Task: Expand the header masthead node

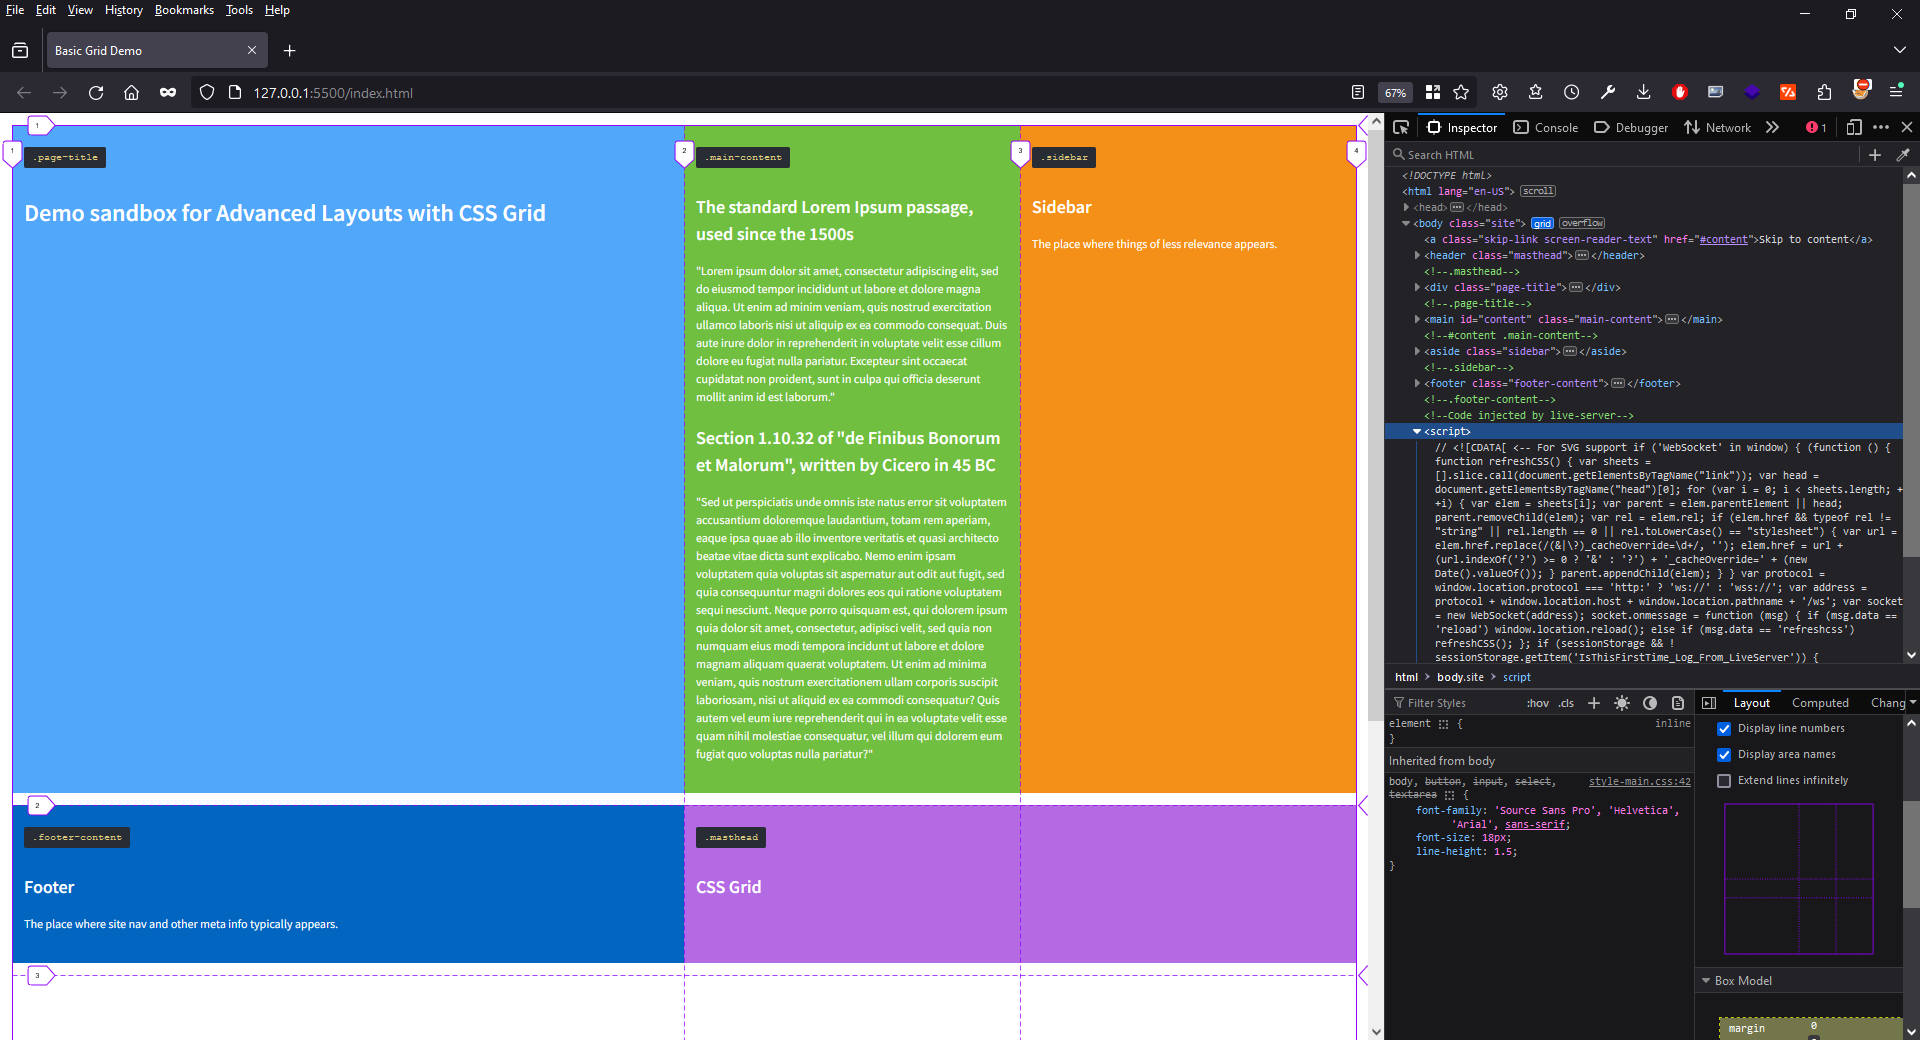Action: click(1418, 255)
